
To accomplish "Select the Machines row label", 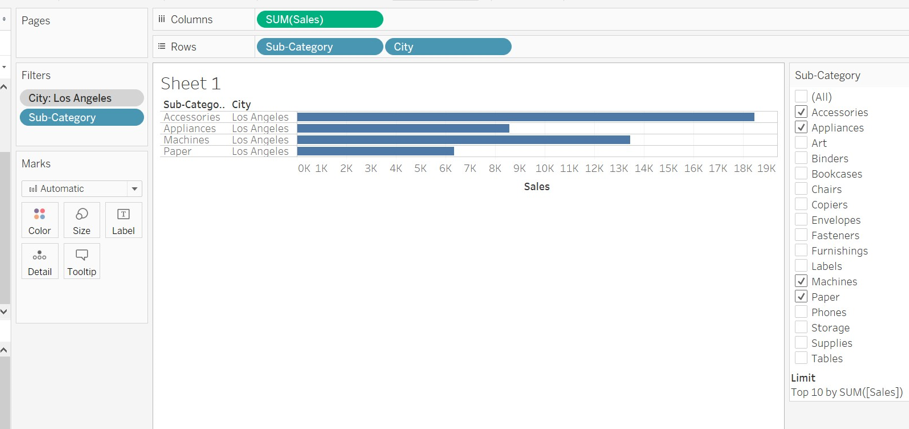I will pos(186,140).
